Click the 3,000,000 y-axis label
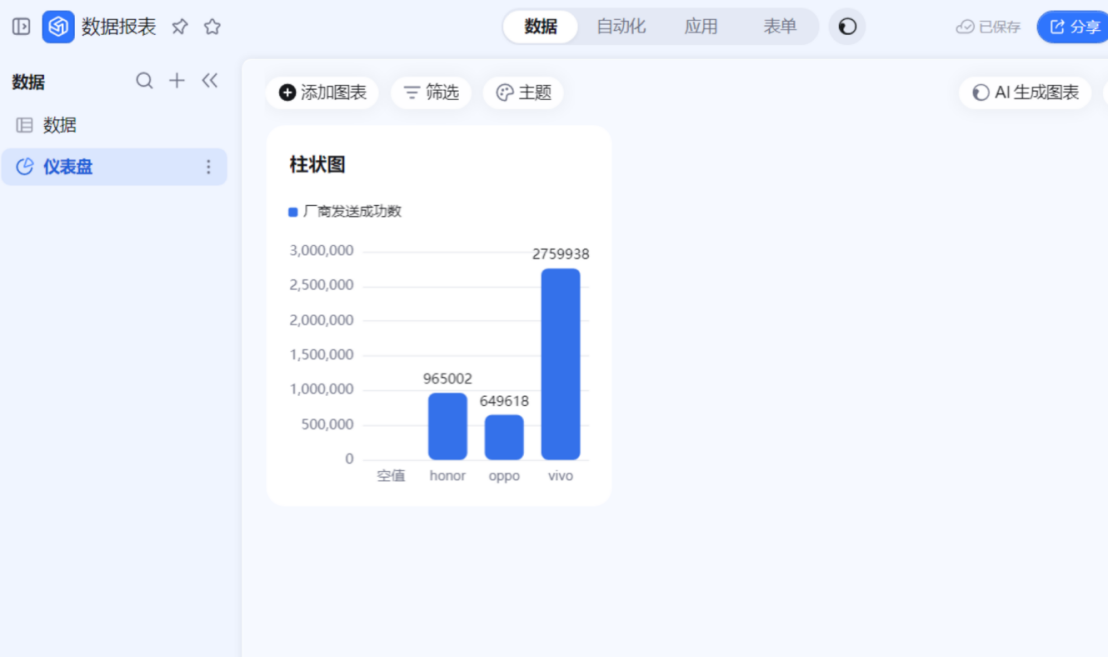This screenshot has height=657, width=1109. point(321,250)
